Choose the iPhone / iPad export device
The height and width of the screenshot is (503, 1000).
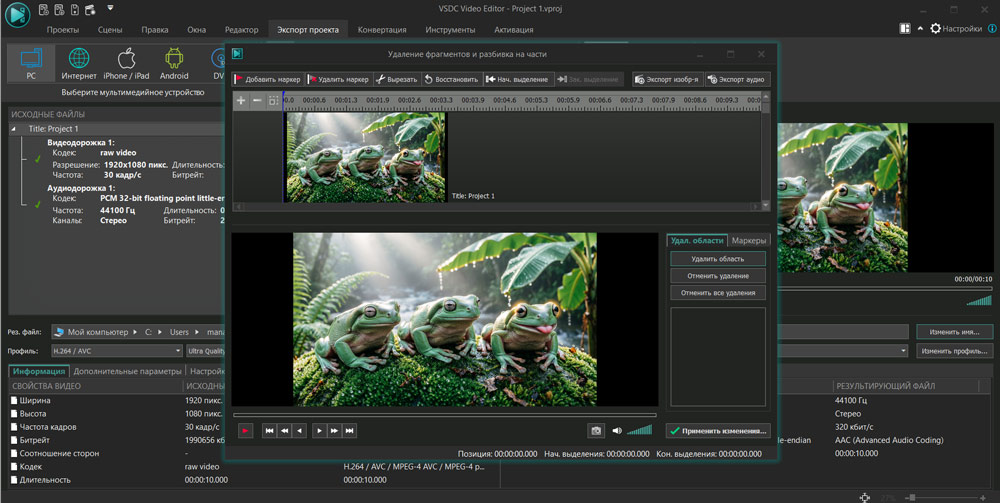[x=126, y=64]
